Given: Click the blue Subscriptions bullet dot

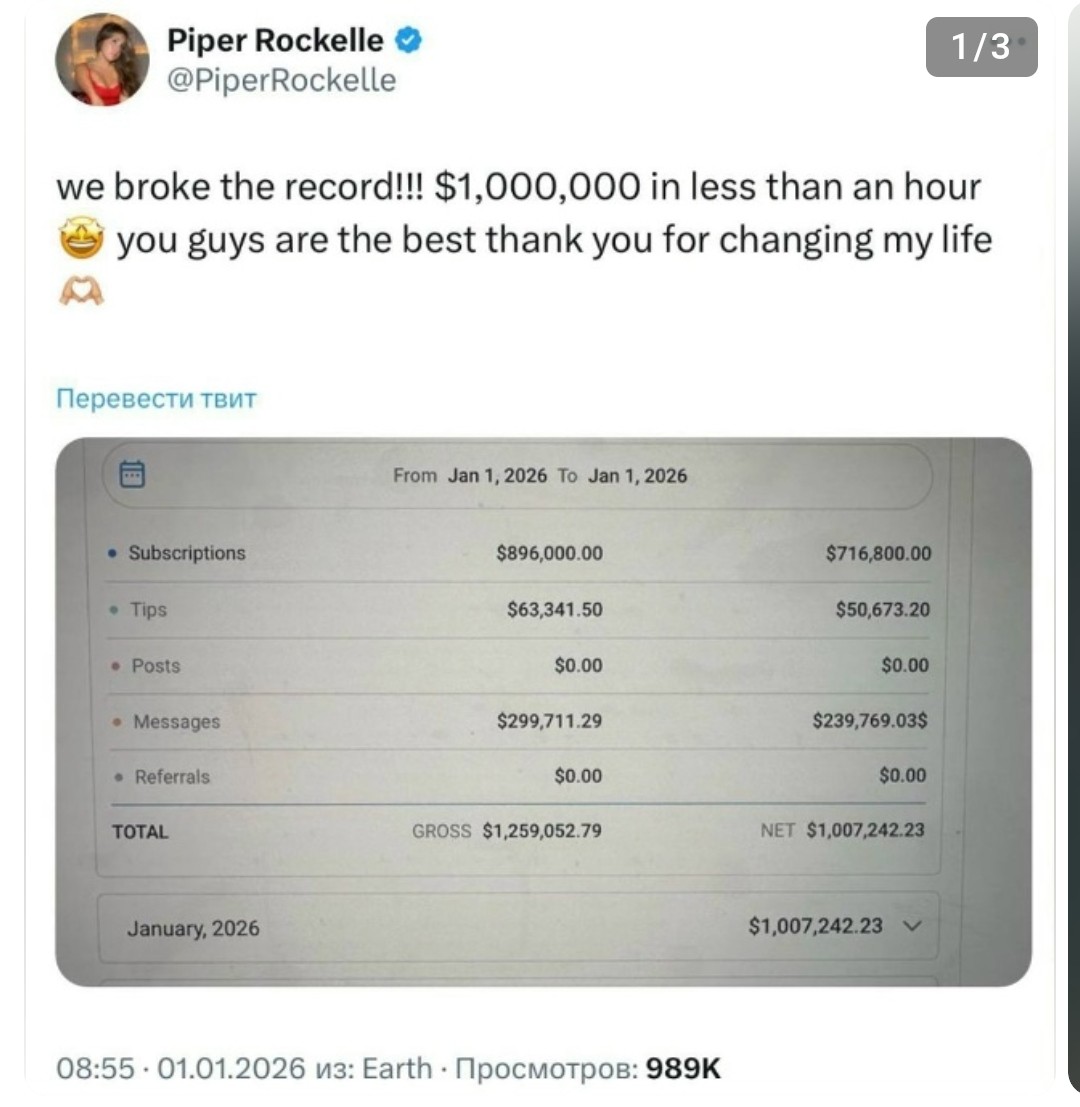Looking at the screenshot, I should coord(113,553).
